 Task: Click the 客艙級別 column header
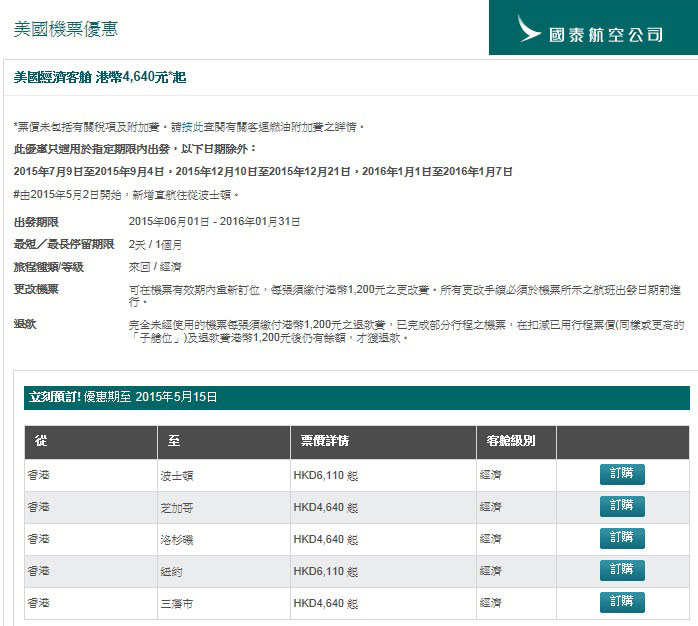[x=510, y=441]
